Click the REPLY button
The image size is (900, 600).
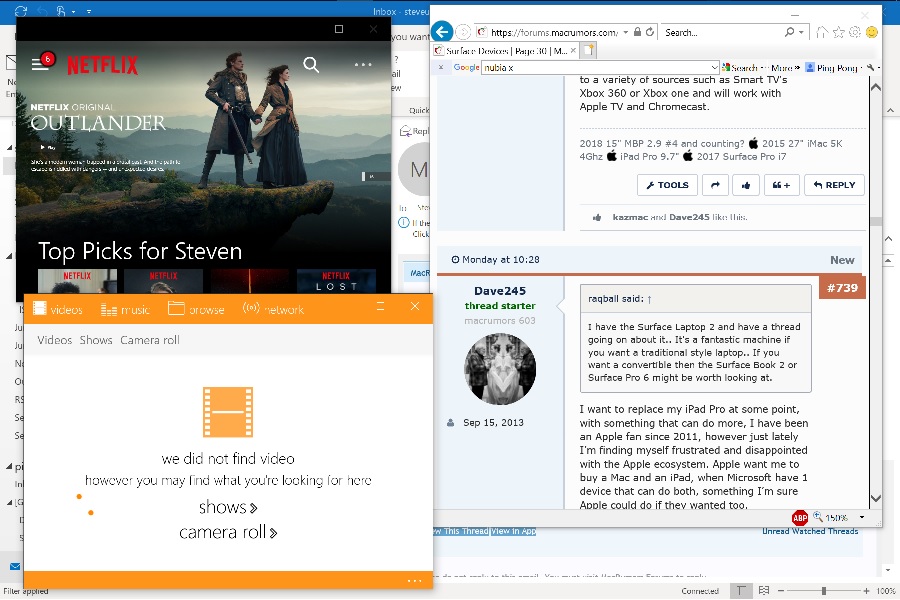pyautogui.click(x=834, y=185)
